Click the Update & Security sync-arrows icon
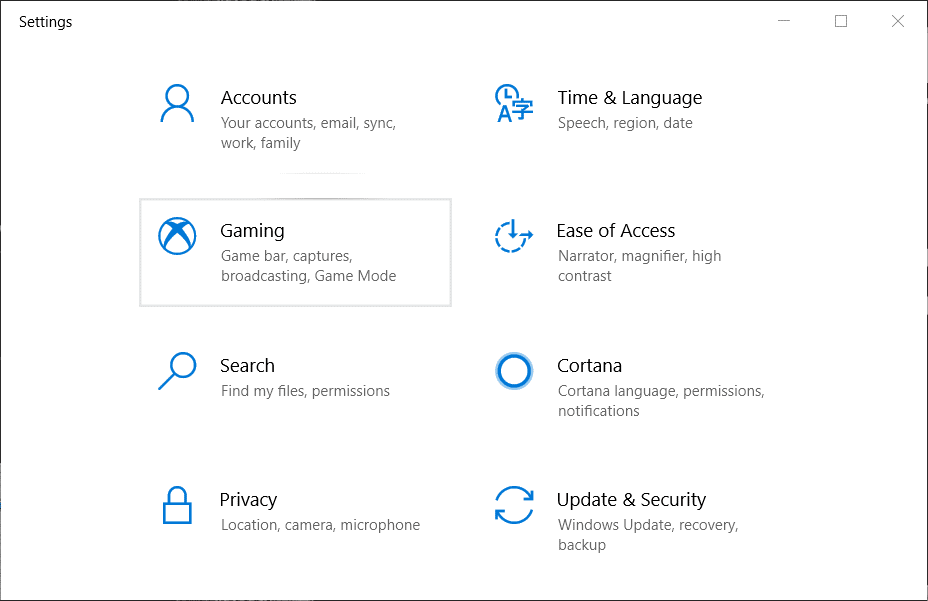Screen dimensions: 928x601 pyautogui.click(x=514, y=505)
